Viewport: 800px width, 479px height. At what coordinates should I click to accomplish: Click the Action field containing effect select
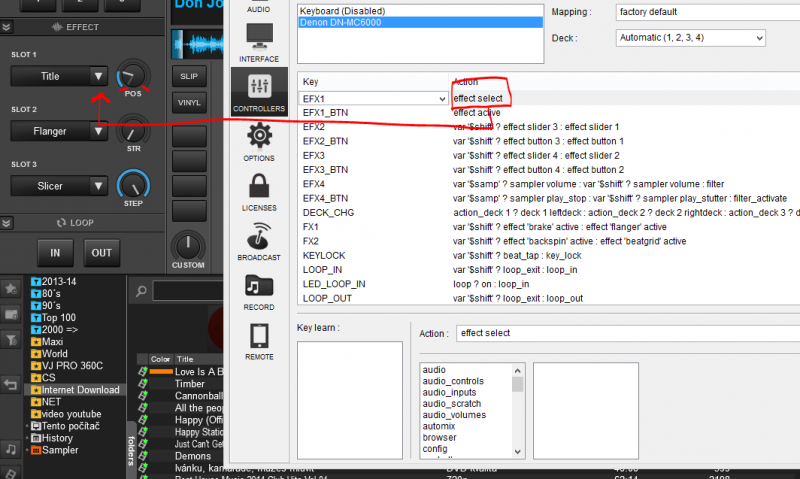[x=628, y=333]
